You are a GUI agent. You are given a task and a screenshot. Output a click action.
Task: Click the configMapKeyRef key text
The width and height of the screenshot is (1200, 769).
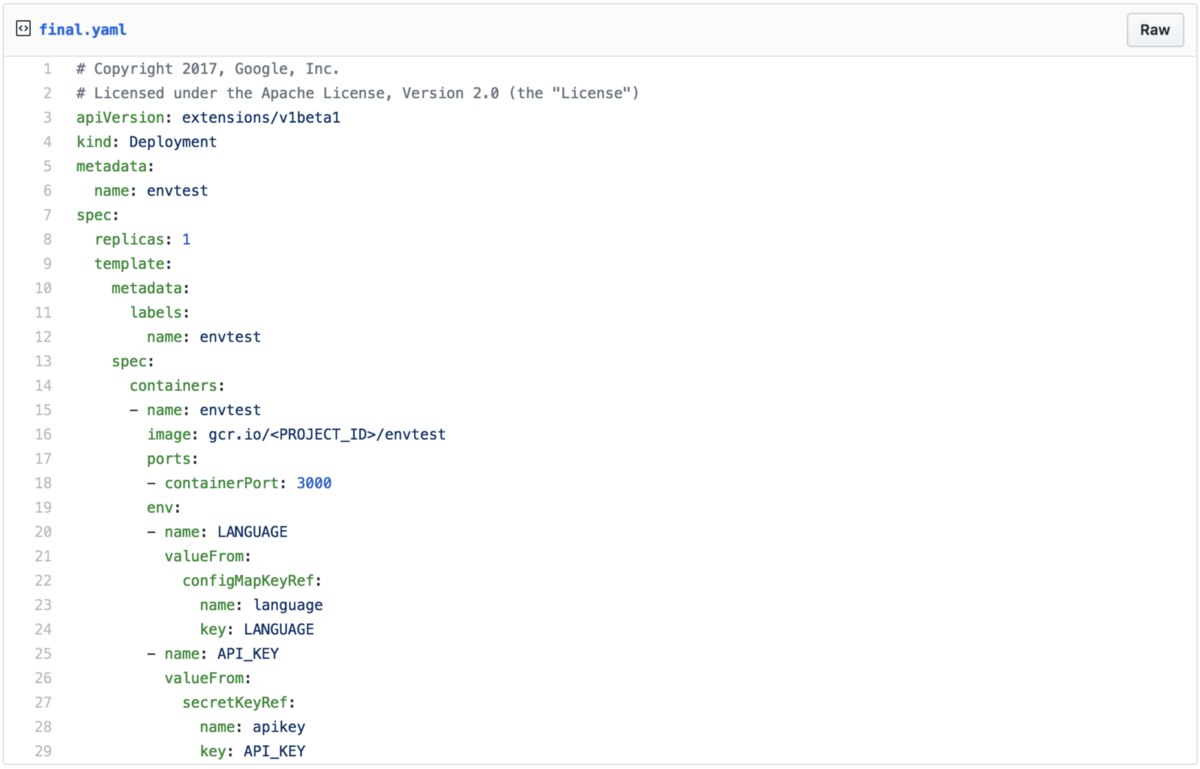pos(251,580)
